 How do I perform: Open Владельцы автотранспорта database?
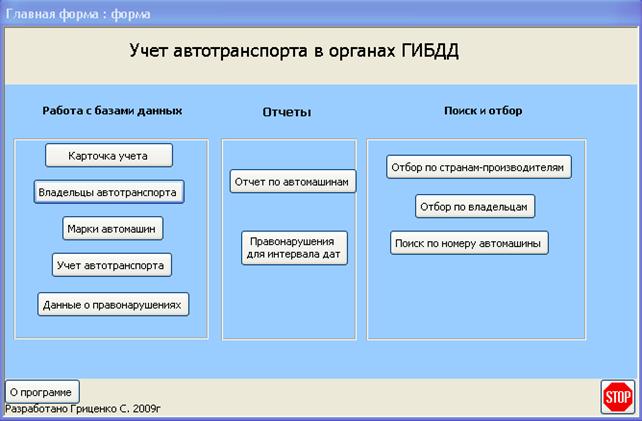pyautogui.click(x=109, y=192)
